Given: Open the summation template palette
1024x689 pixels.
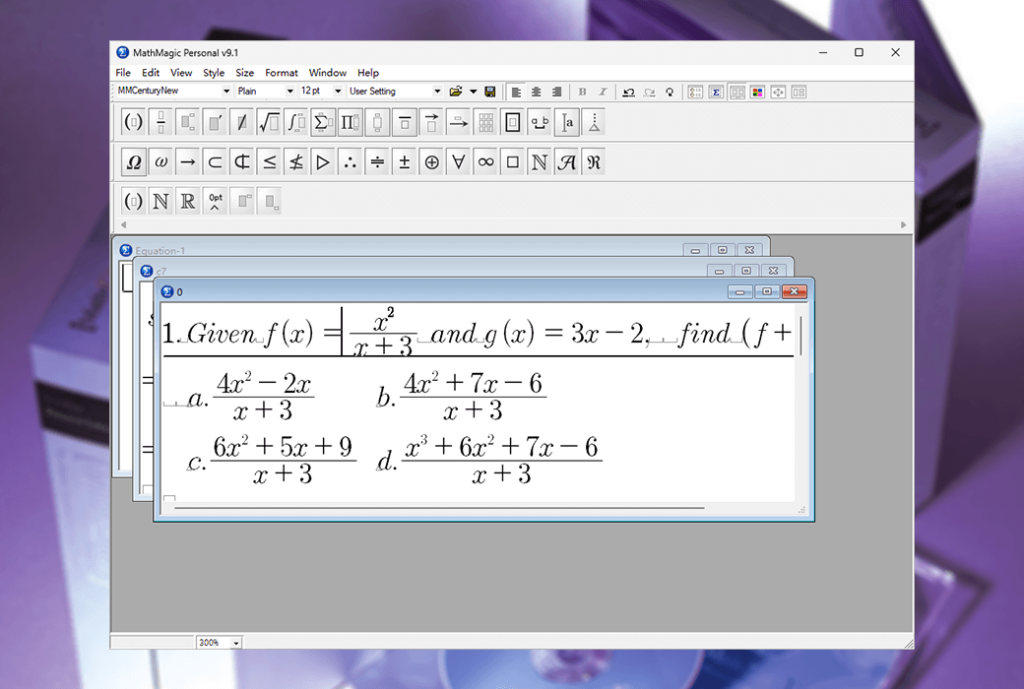Looking at the screenshot, I should pyautogui.click(x=323, y=122).
